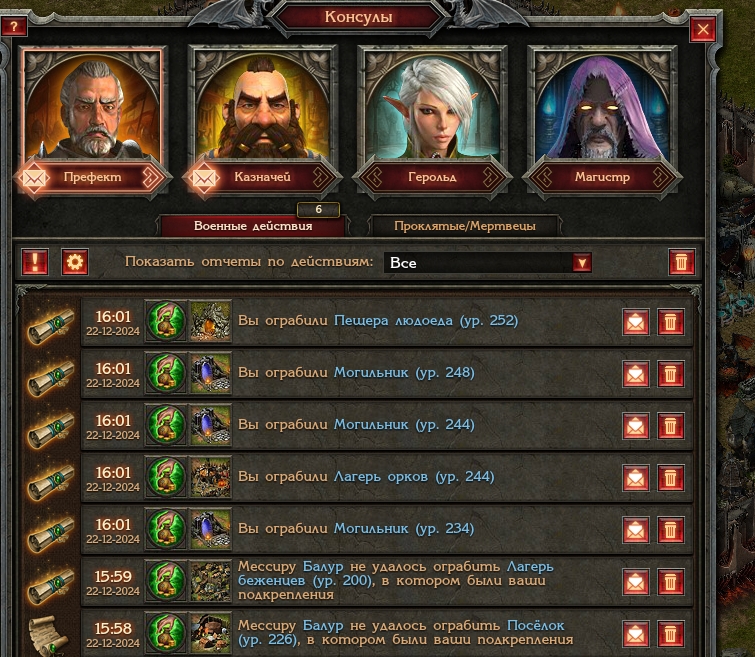The height and width of the screenshot is (657, 755).
Task: Click the mail icon on Префект banner
Action: 34,178
